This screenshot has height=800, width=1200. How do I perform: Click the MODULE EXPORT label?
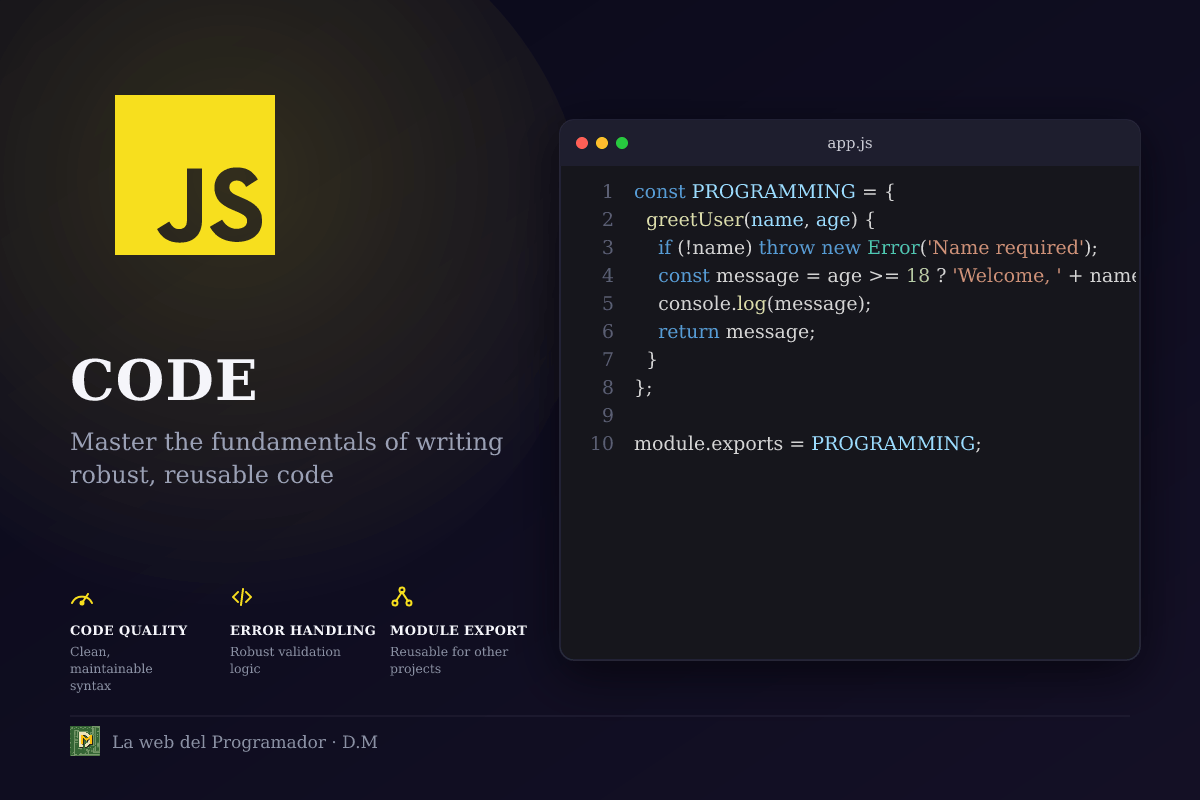[458, 630]
